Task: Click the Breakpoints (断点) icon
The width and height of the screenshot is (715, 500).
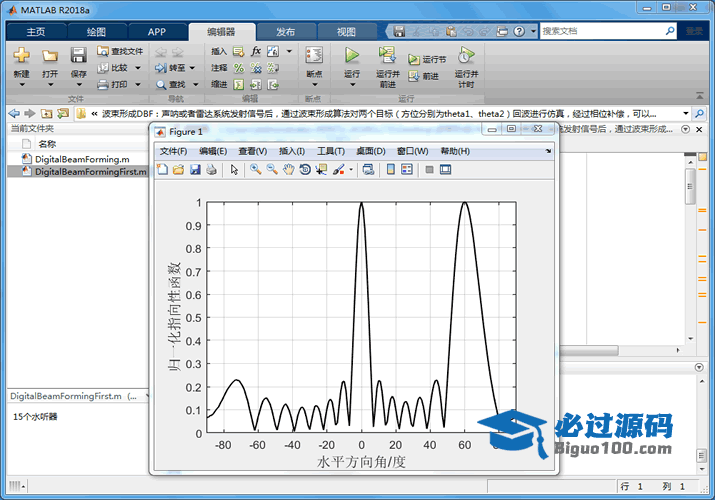Action: pyautogui.click(x=314, y=55)
